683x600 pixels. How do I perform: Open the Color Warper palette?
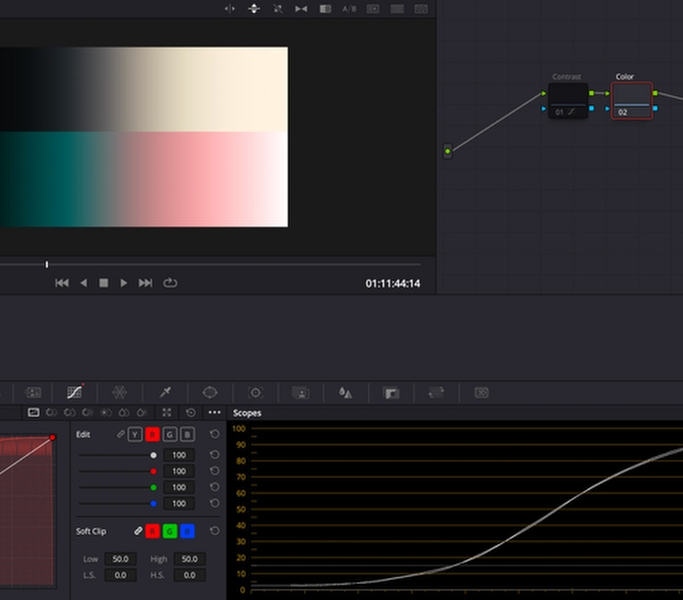[119, 393]
